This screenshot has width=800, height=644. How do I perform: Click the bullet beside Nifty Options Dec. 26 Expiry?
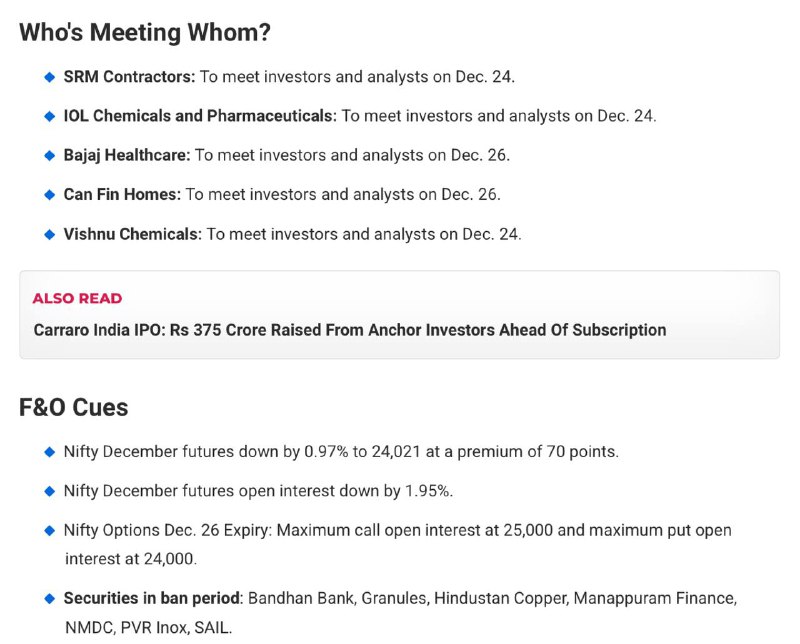pos(49,531)
